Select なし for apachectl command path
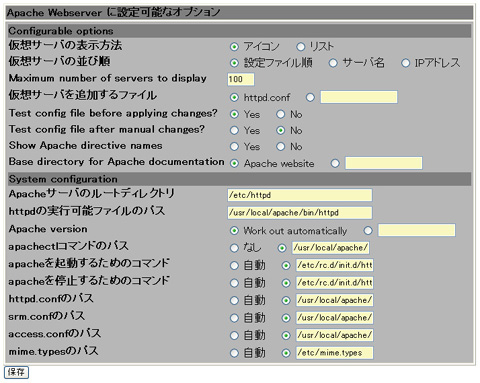This screenshot has width=480, height=383. 234,248
